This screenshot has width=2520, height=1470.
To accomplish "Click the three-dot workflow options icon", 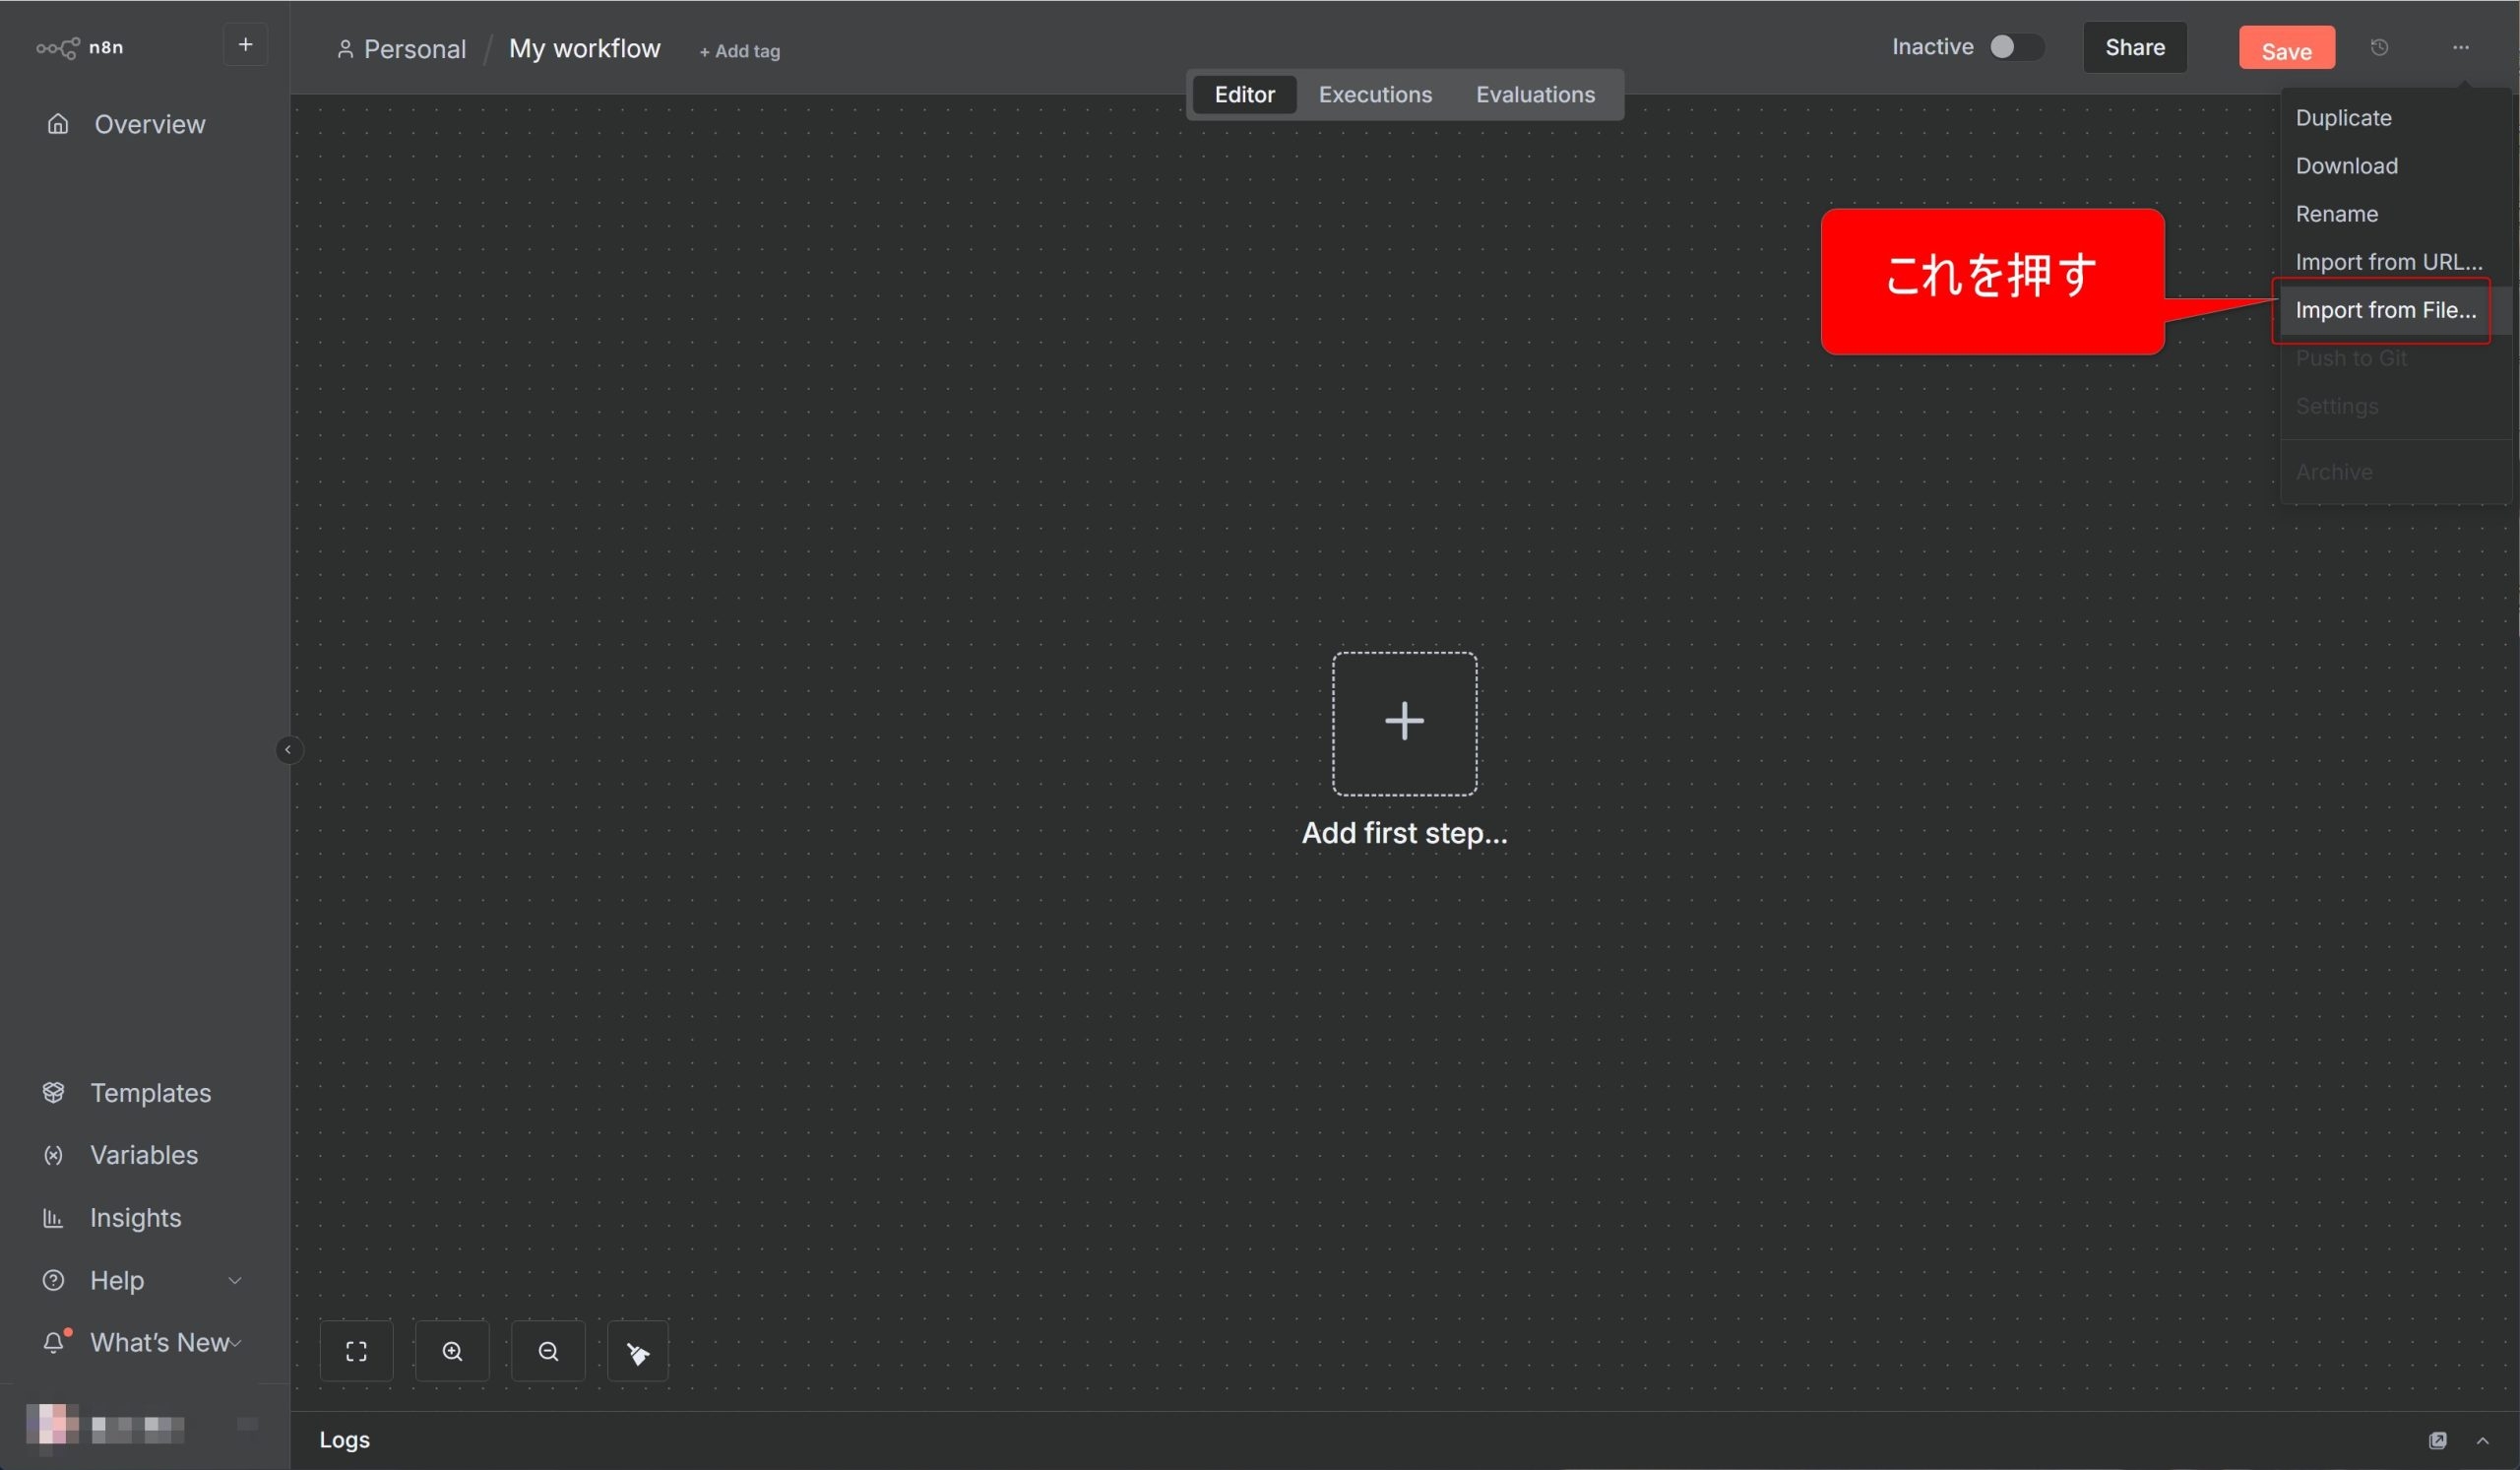I will click(x=2460, y=47).
